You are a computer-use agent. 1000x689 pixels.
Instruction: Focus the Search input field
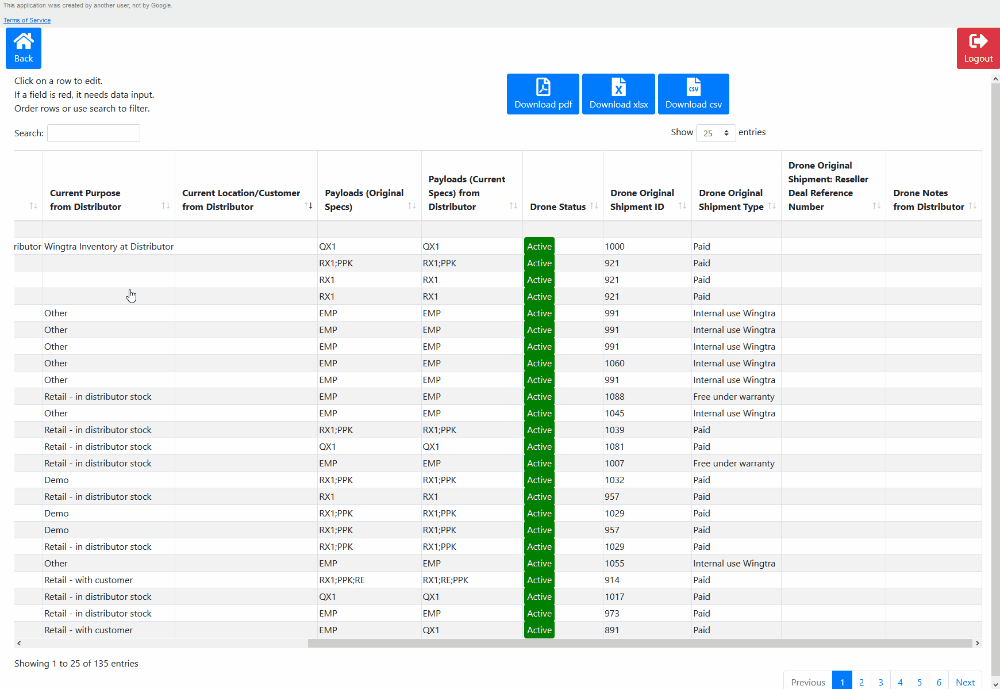[x=93, y=133]
